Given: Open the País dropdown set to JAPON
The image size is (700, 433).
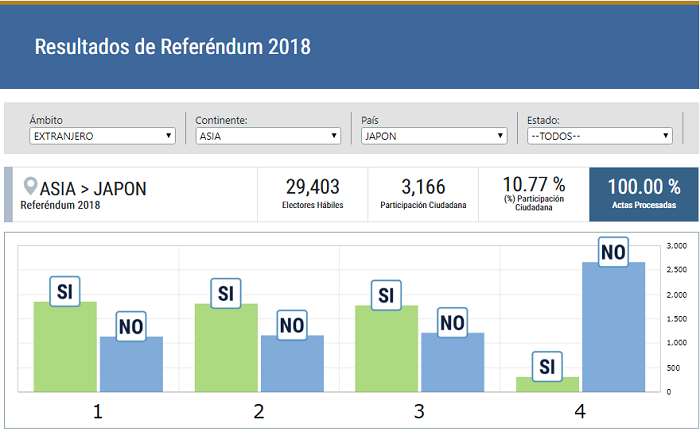Looking at the screenshot, I should pyautogui.click(x=434, y=136).
